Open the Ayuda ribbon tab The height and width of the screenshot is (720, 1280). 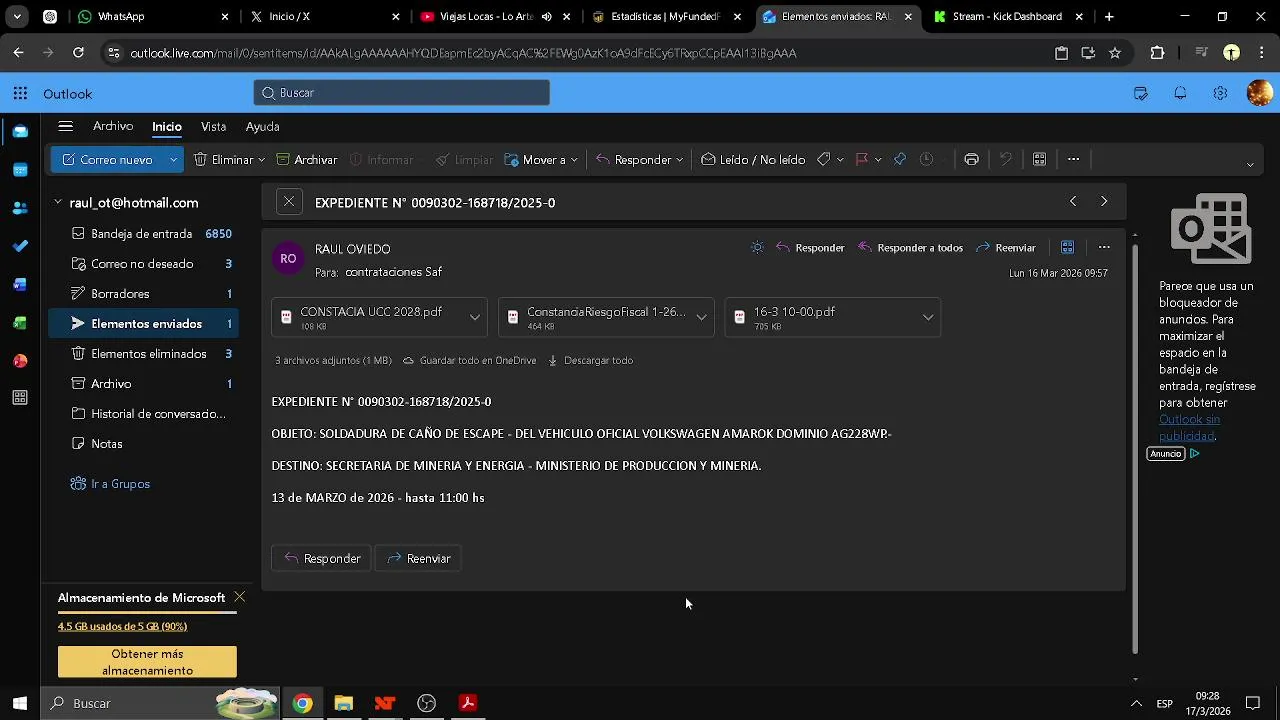coord(263,127)
